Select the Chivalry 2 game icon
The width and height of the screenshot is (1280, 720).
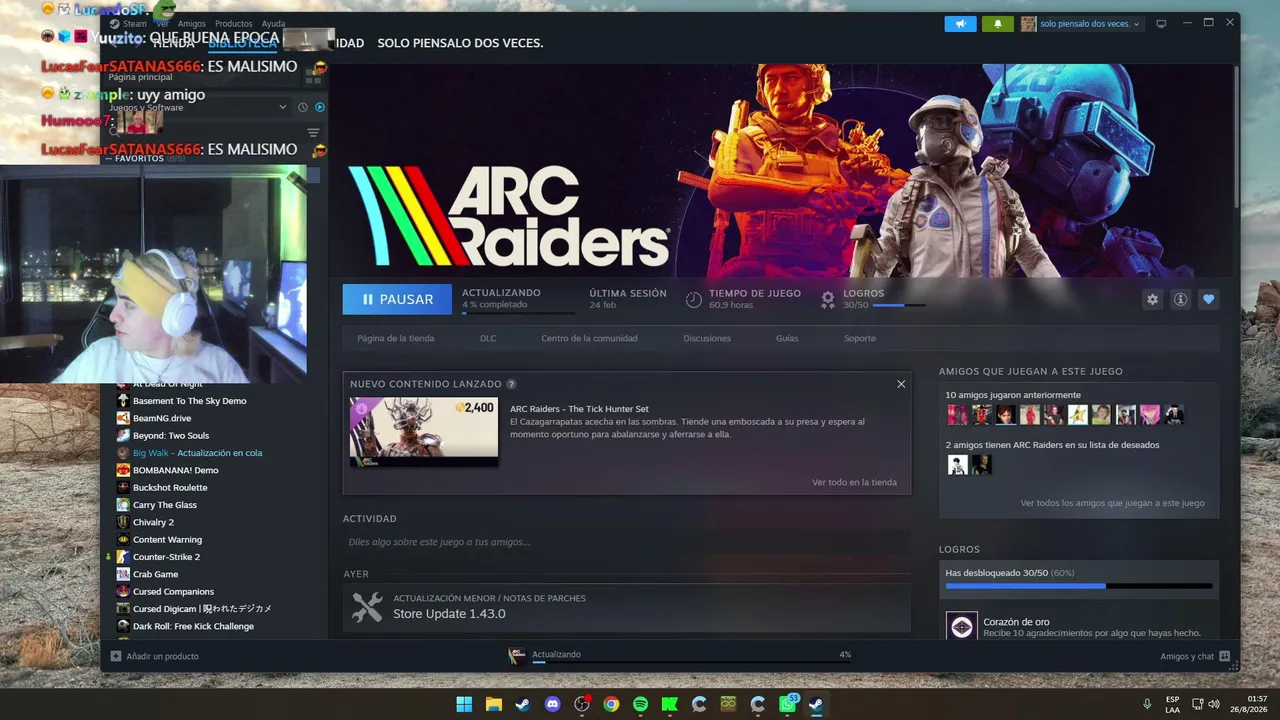123,522
